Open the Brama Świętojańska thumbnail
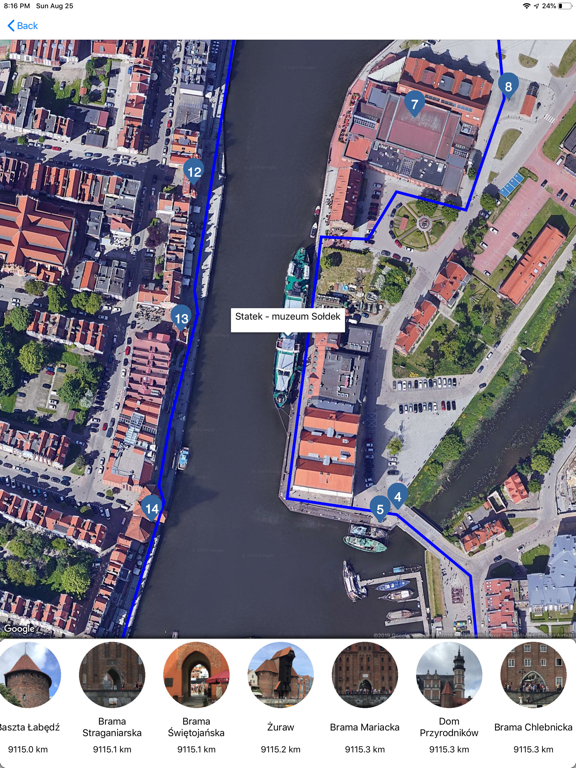 point(196,675)
